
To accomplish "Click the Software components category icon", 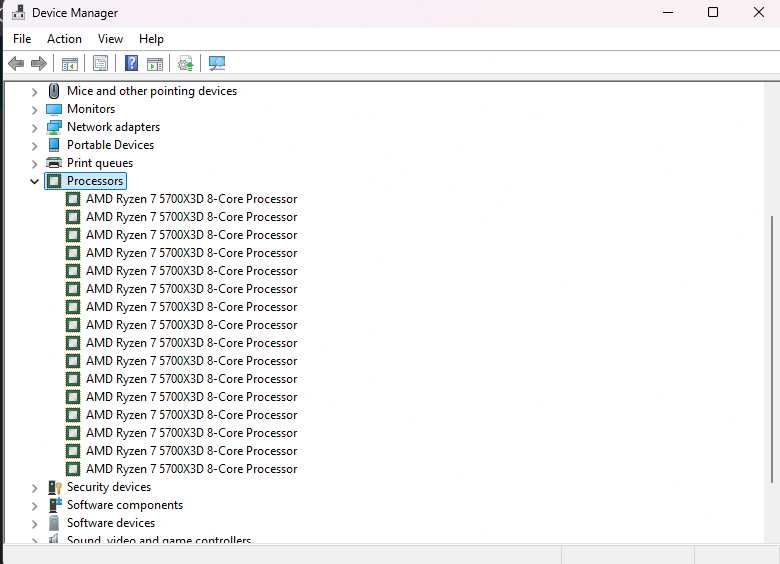I will (55, 505).
